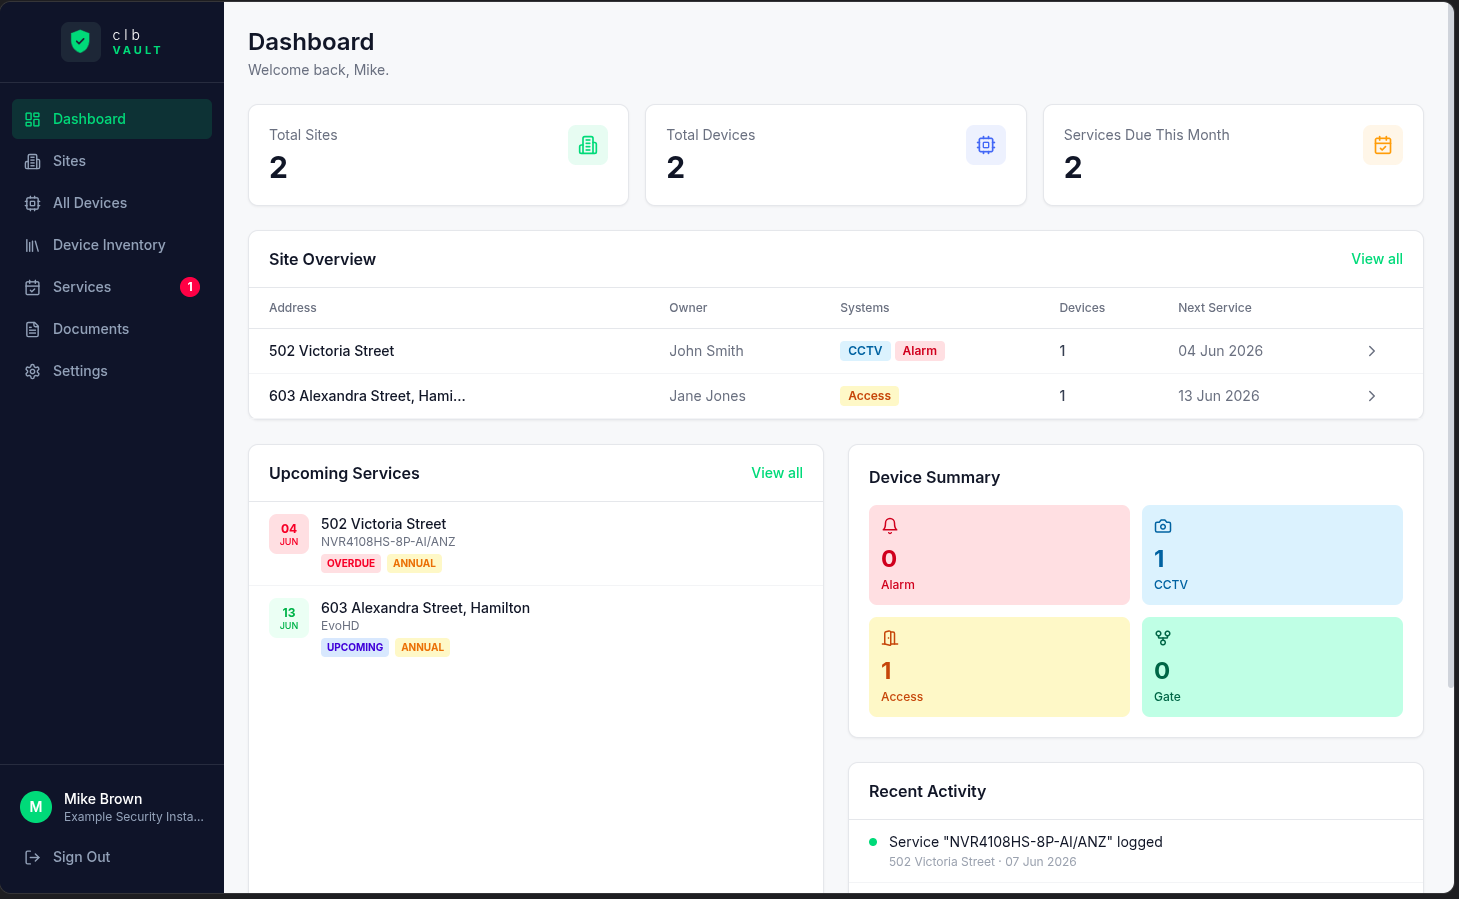Click the blue chip icon on Total Devices card
The height and width of the screenshot is (899, 1459).
tap(986, 145)
